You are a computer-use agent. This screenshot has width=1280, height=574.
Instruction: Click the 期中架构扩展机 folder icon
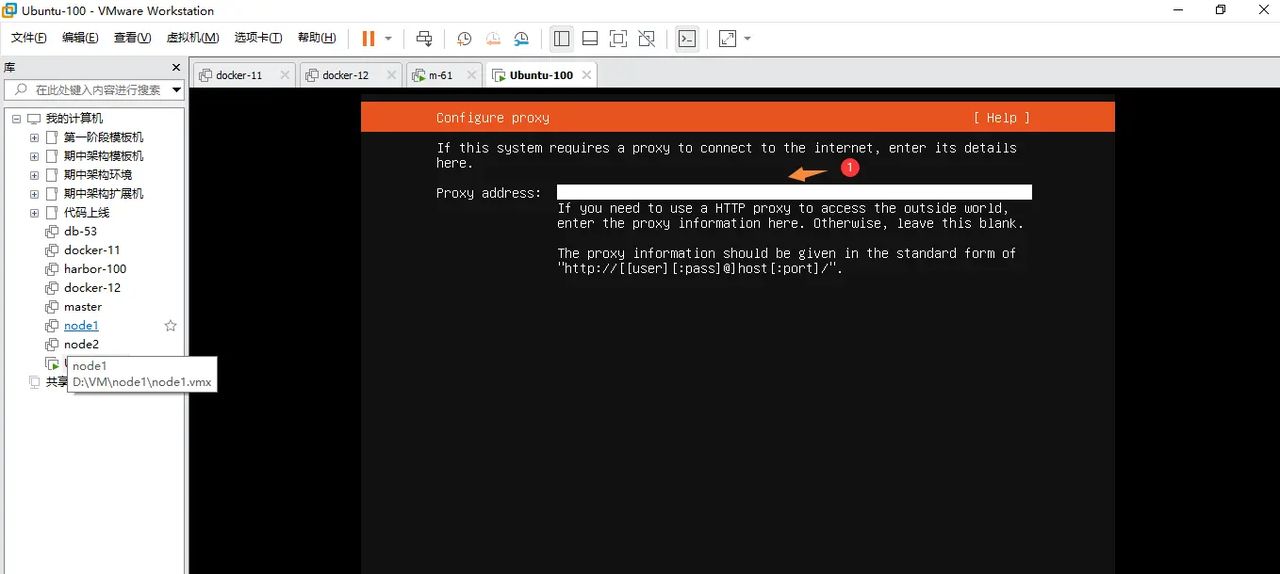(52, 194)
